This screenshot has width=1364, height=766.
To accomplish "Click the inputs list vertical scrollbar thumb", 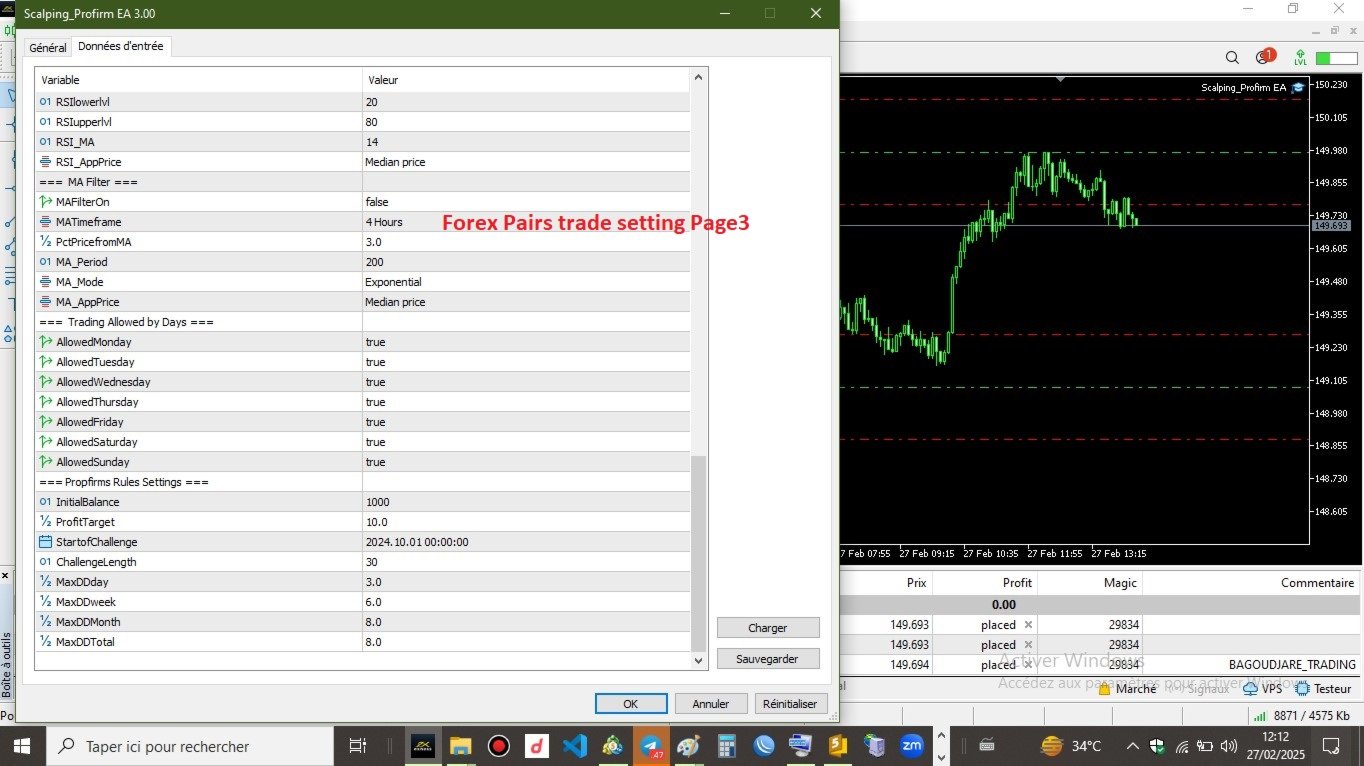I will coord(699,553).
